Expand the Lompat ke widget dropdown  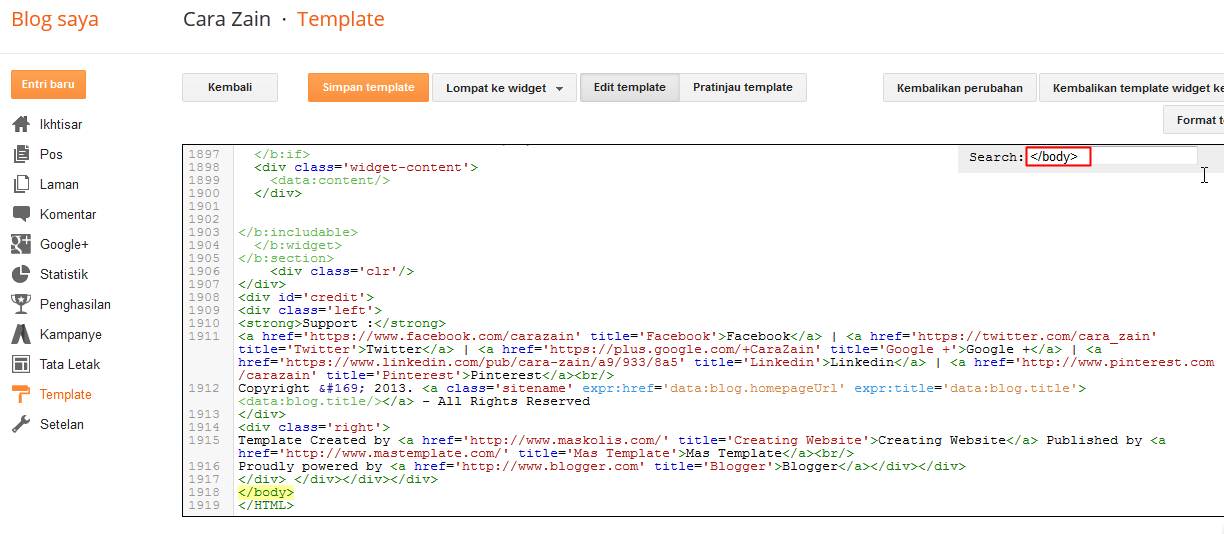505,88
